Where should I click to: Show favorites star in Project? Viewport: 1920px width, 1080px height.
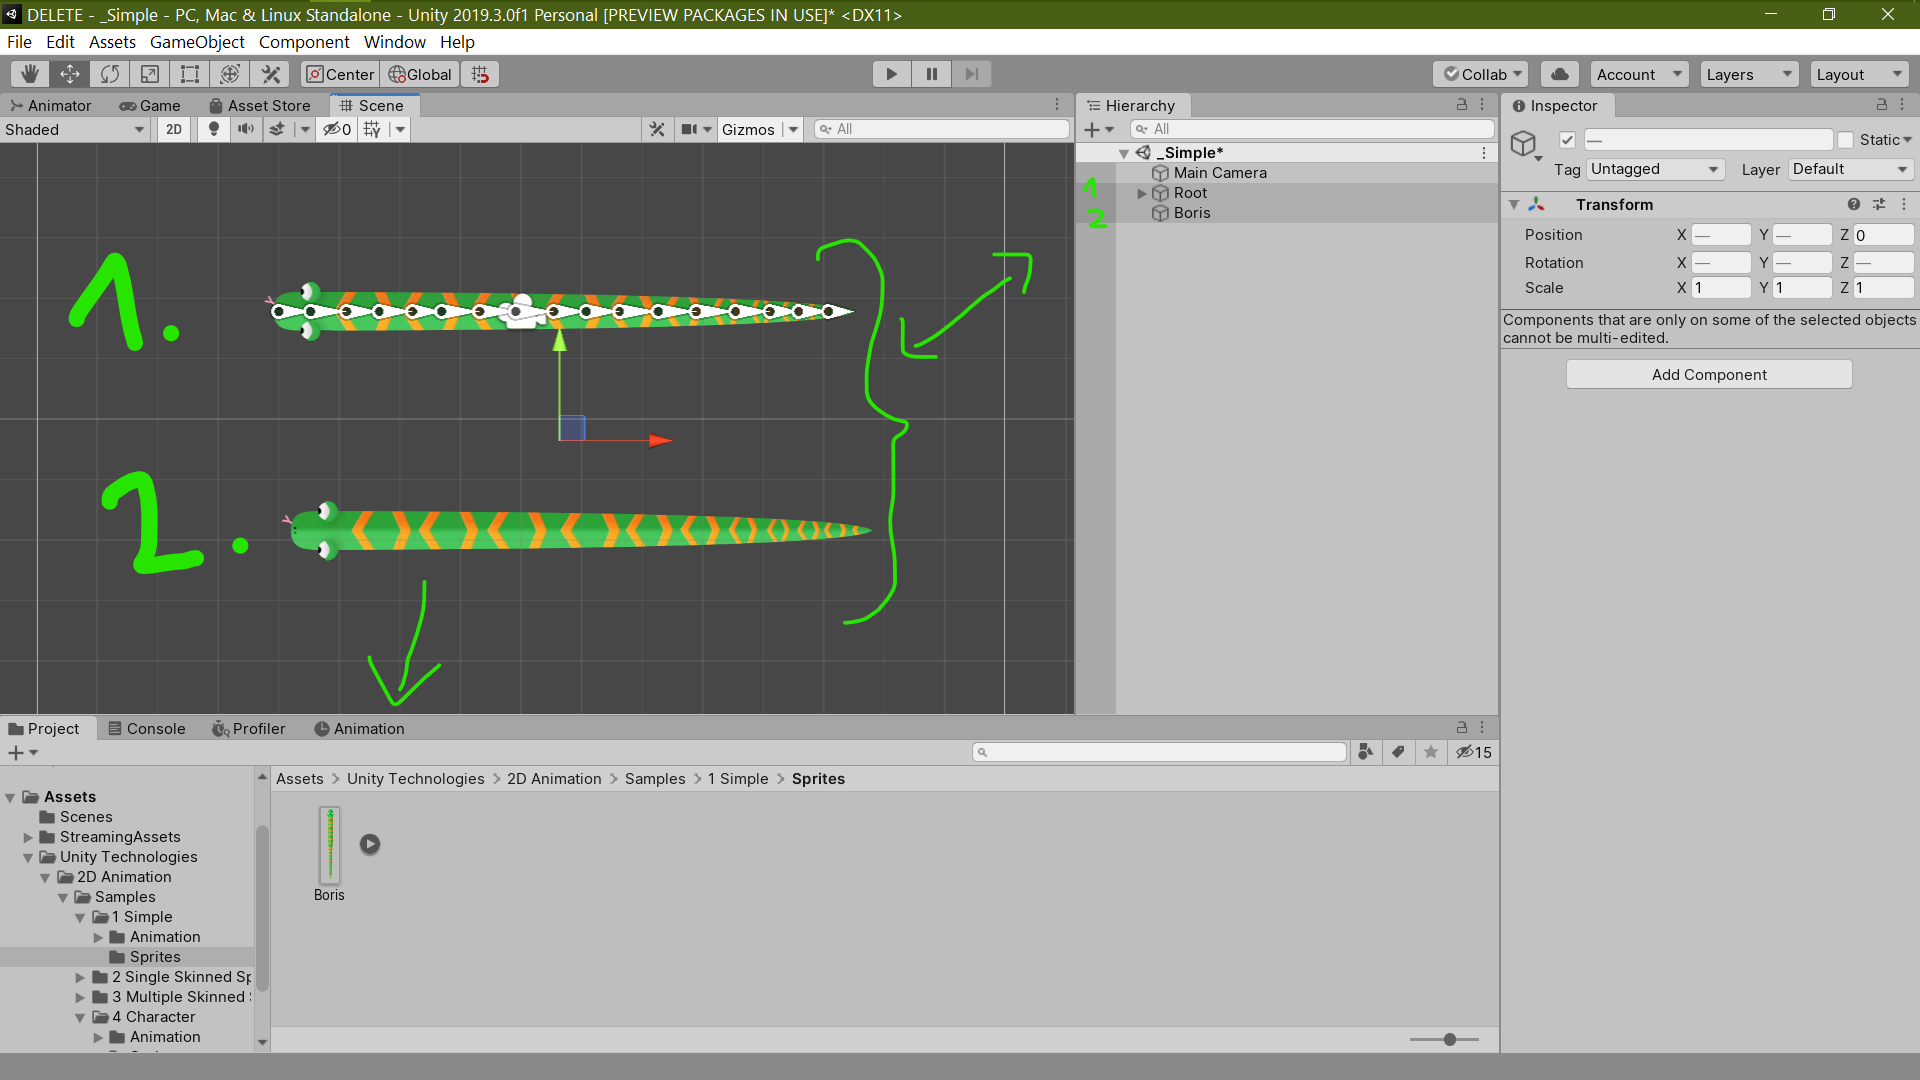(x=1431, y=752)
